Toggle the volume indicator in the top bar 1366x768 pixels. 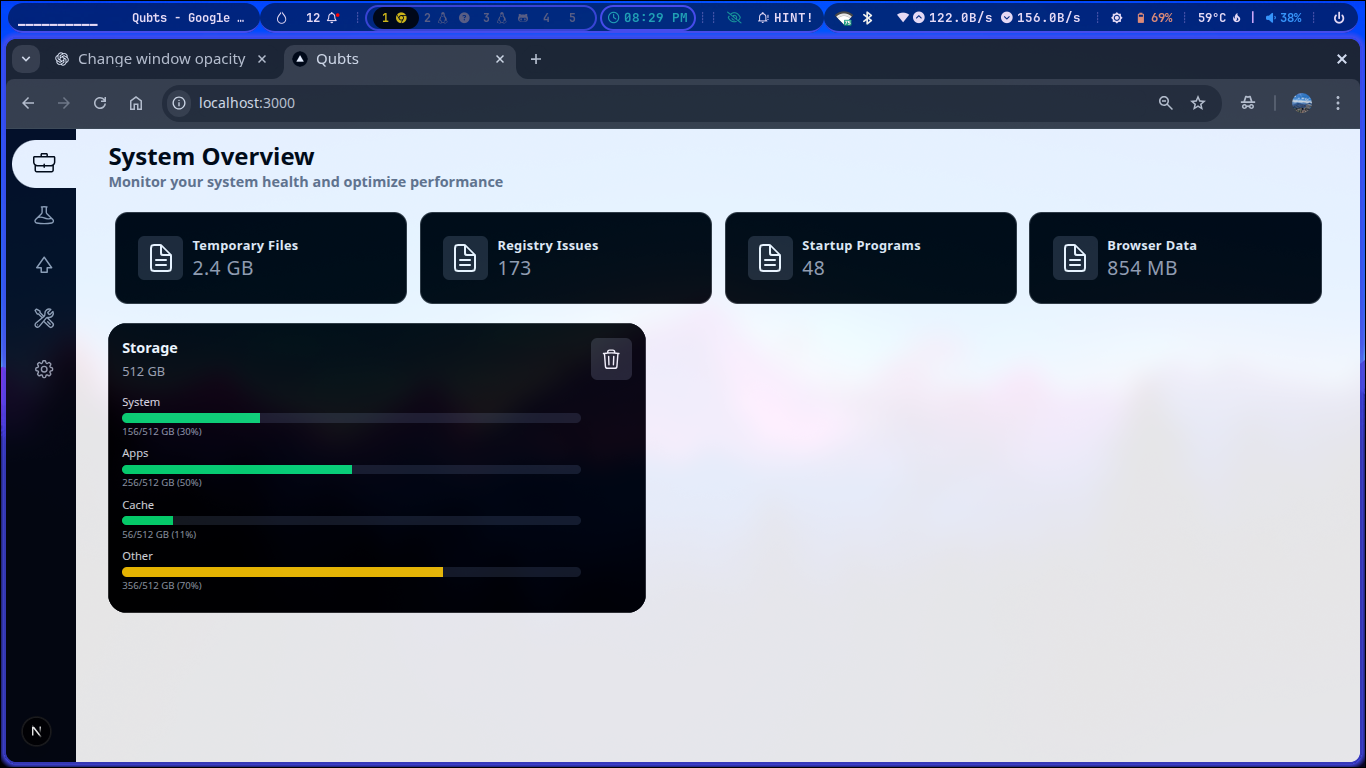(1283, 18)
